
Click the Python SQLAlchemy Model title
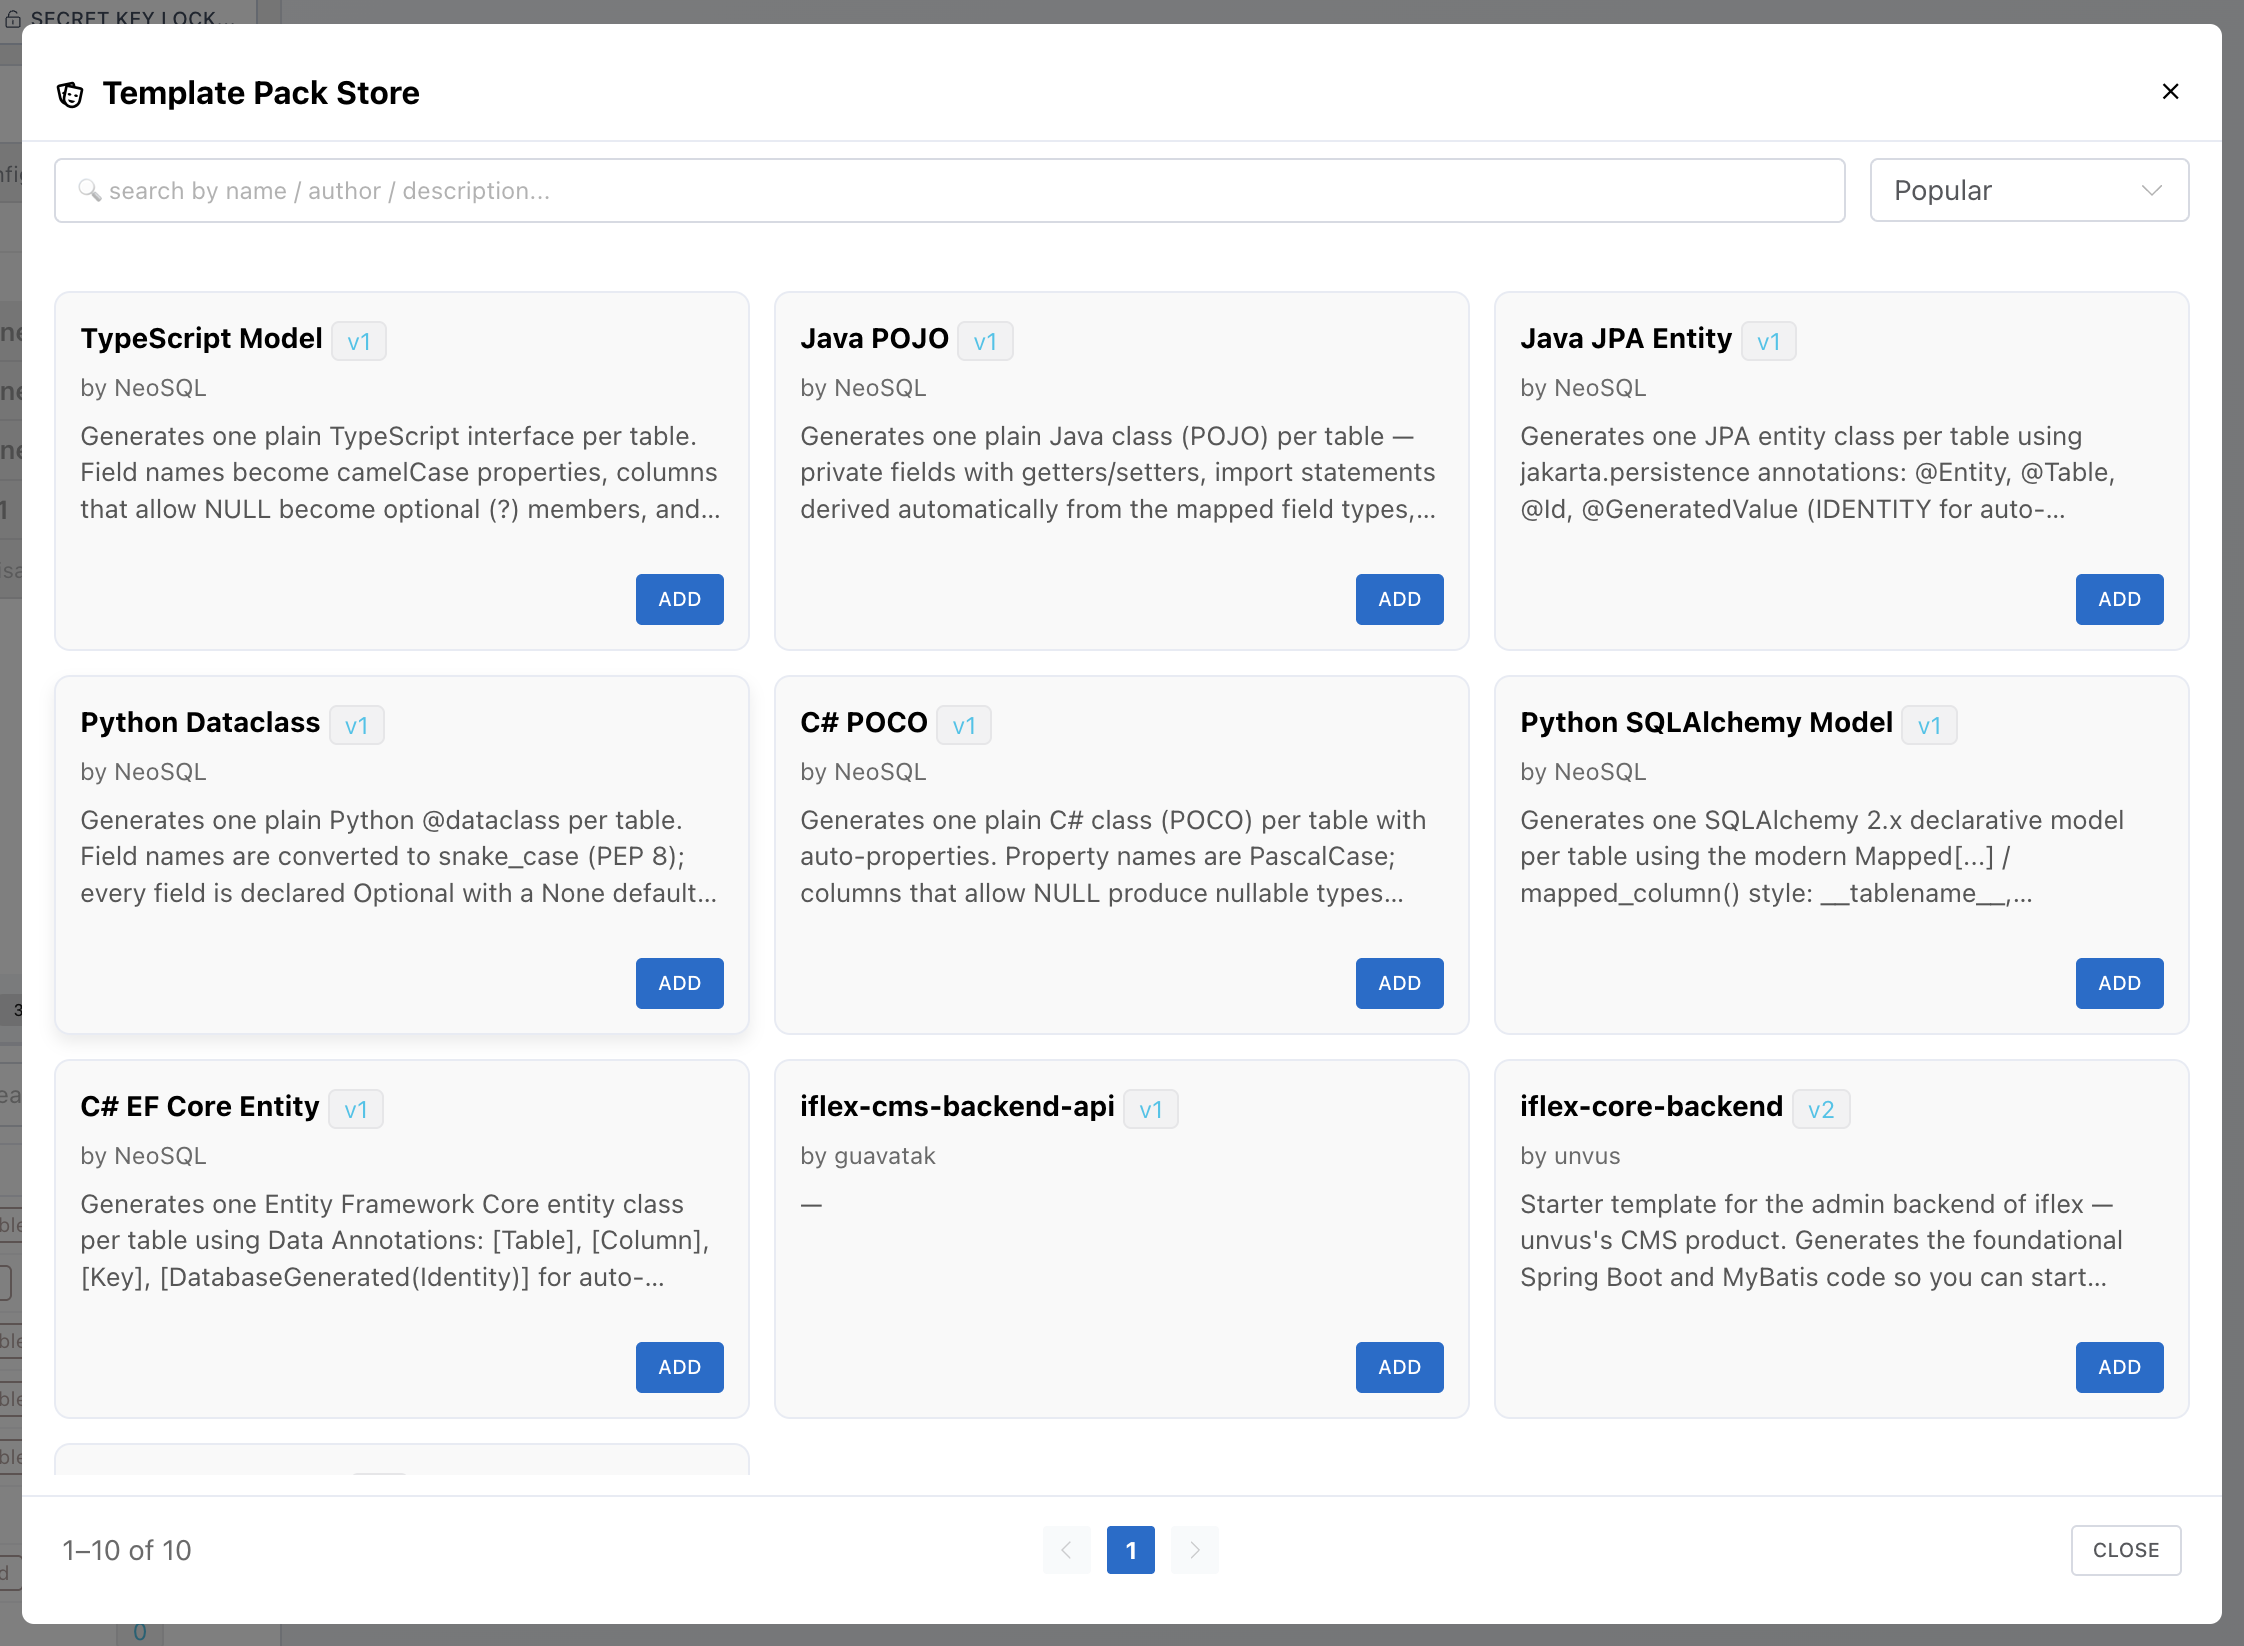point(1706,723)
